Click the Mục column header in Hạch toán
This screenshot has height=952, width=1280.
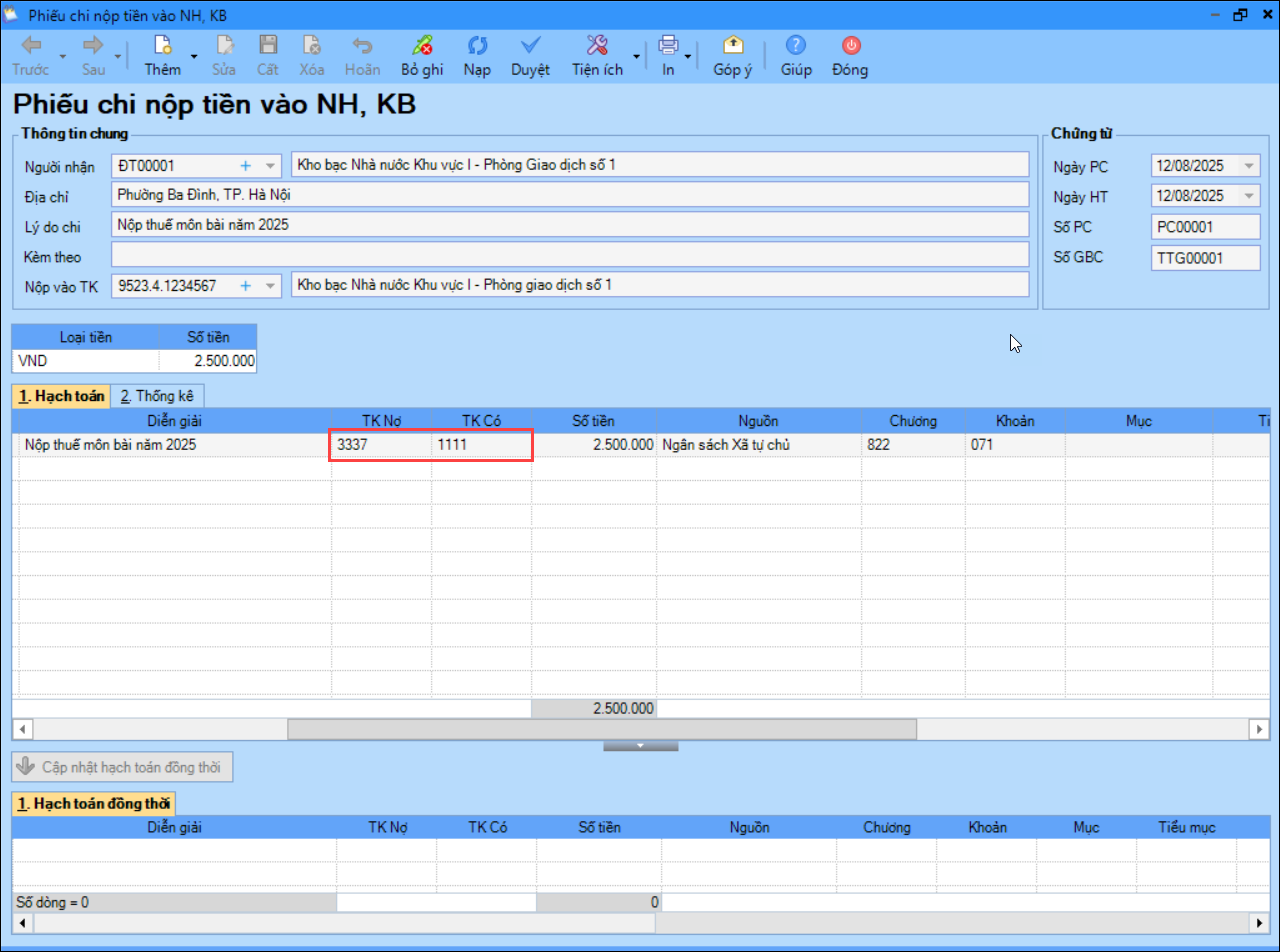click(x=1139, y=421)
